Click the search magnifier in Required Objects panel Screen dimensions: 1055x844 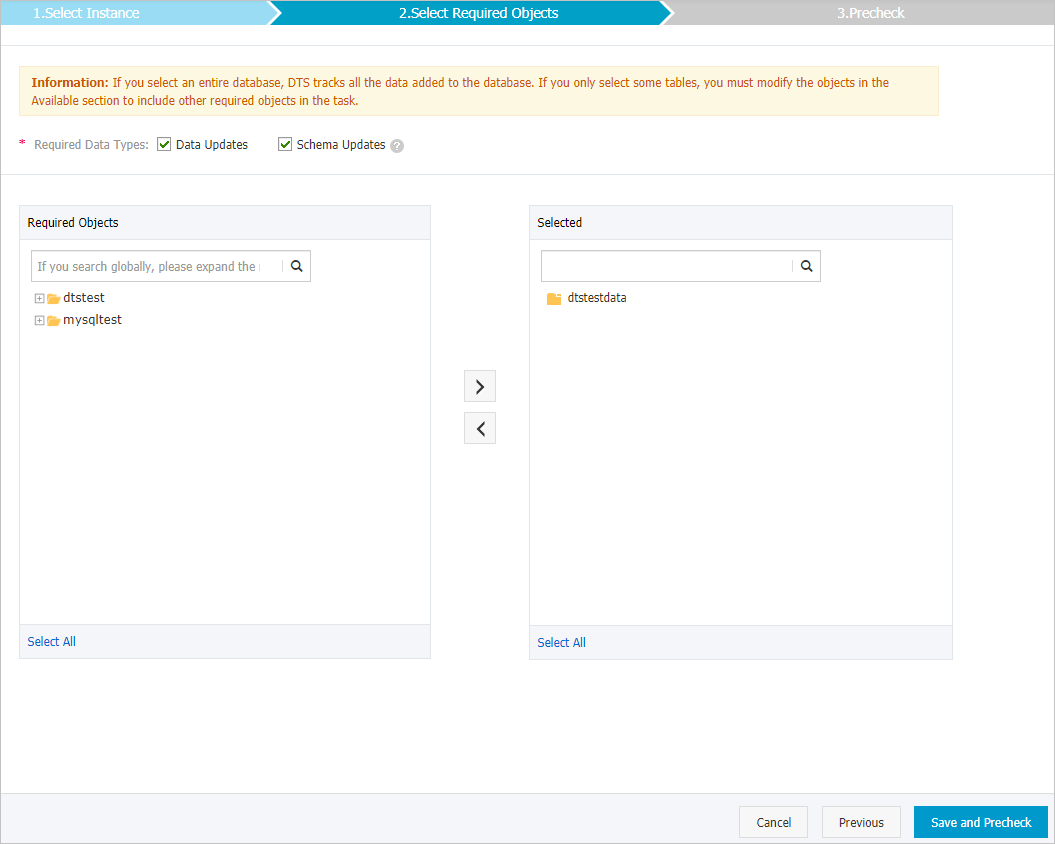tap(296, 266)
